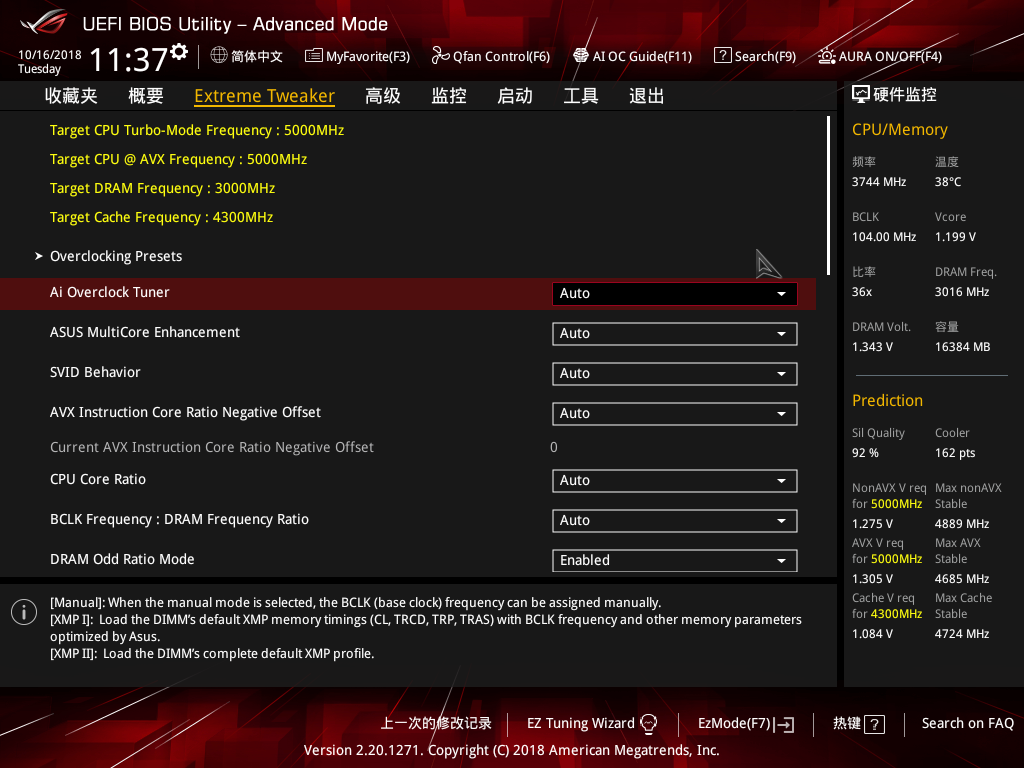Open Ai Overclock Tuner dropdown

(x=674, y=294)
